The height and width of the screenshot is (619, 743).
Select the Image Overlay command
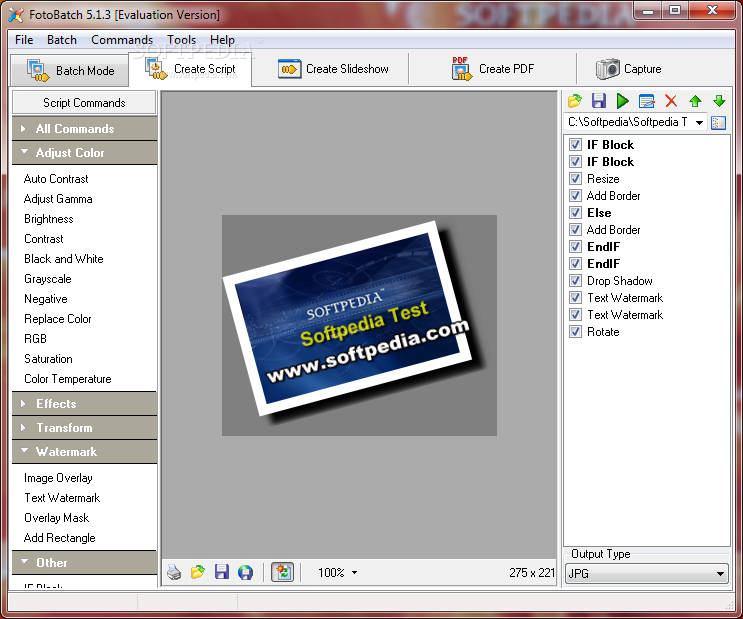pyautogui.click(x=58, y=478)
